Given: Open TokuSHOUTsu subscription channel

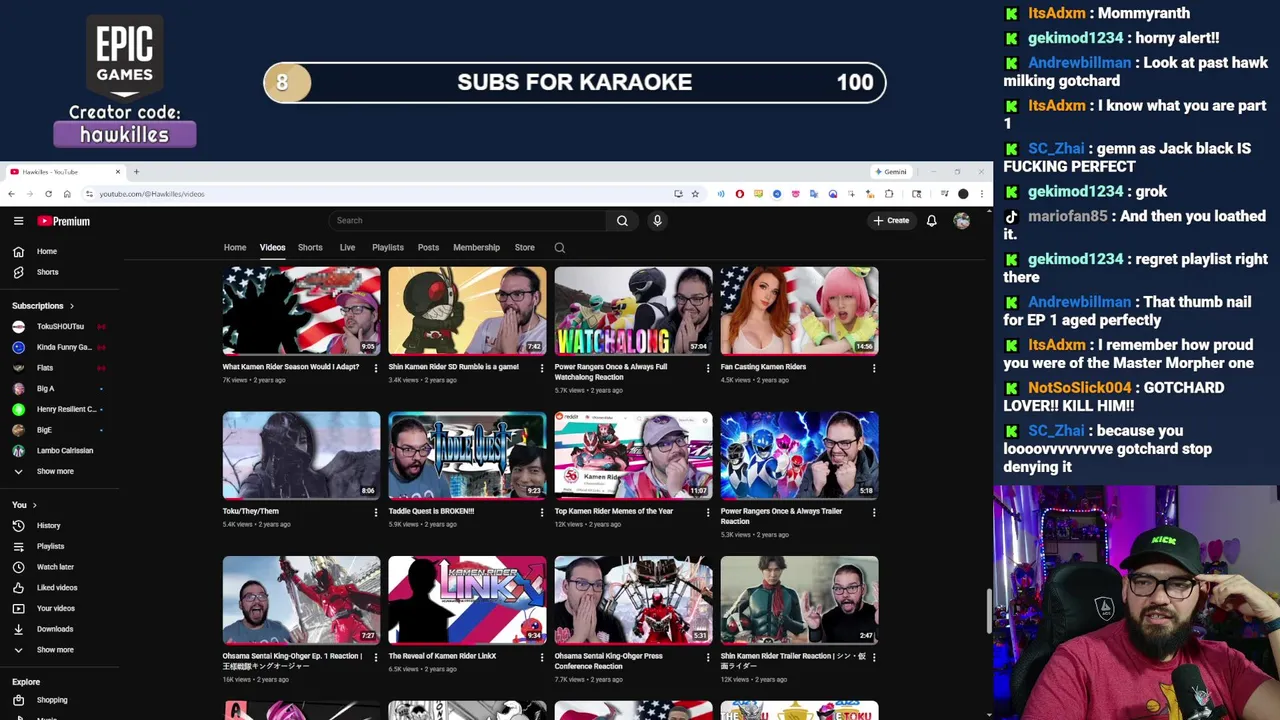Looking at the screenshot, I should pos(60,327).
